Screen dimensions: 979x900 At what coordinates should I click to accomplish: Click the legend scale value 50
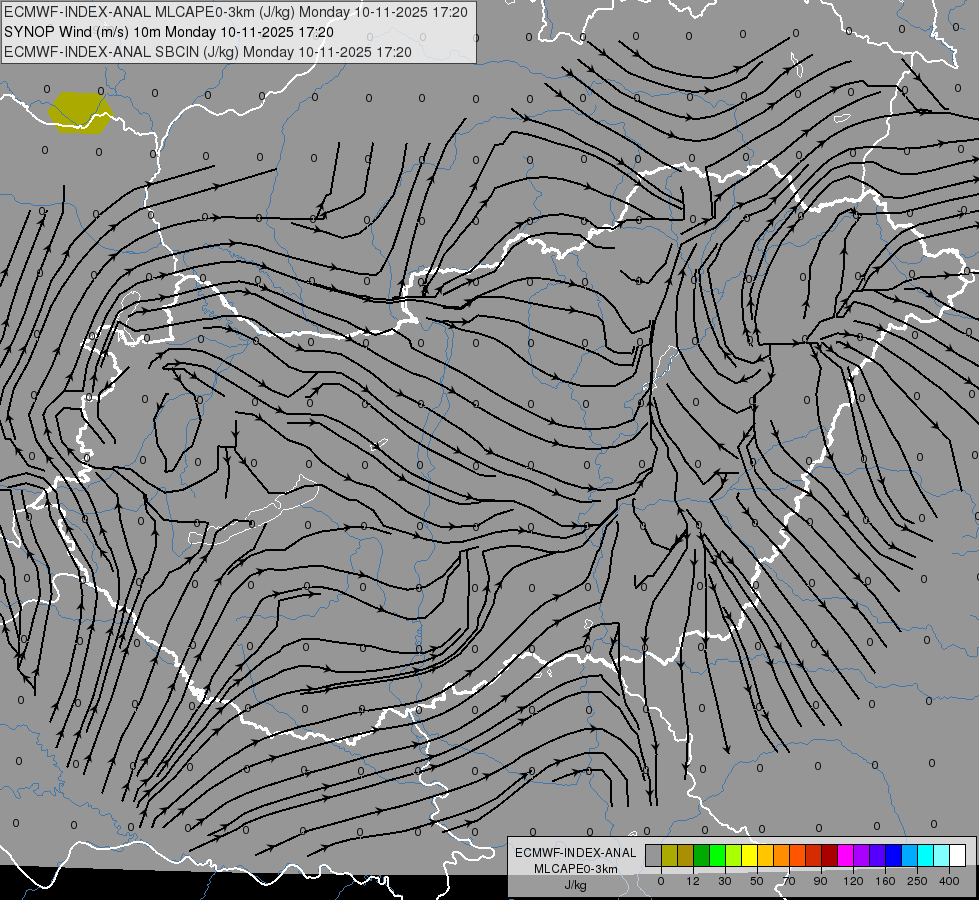point(757,881)
